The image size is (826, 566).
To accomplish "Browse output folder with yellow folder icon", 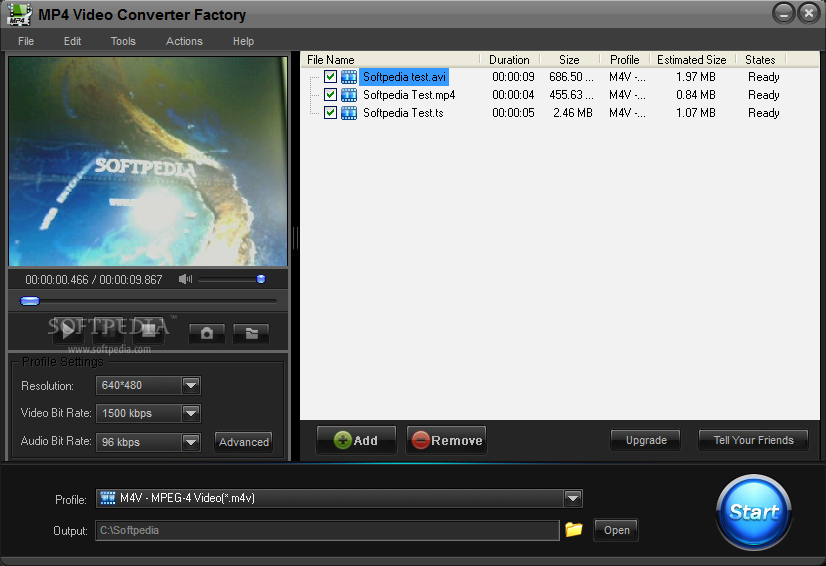I will click(x=574, y=529).
